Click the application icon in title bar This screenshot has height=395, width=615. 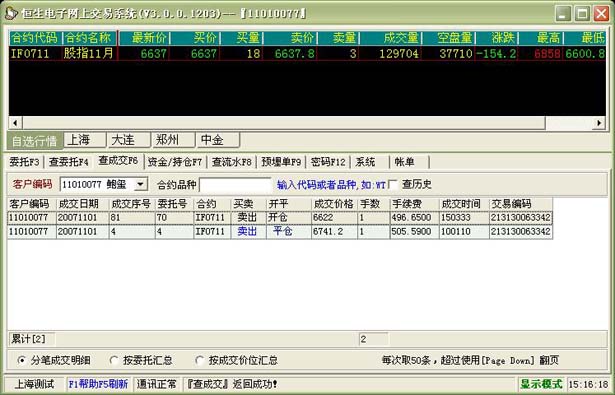coord(11,13)
